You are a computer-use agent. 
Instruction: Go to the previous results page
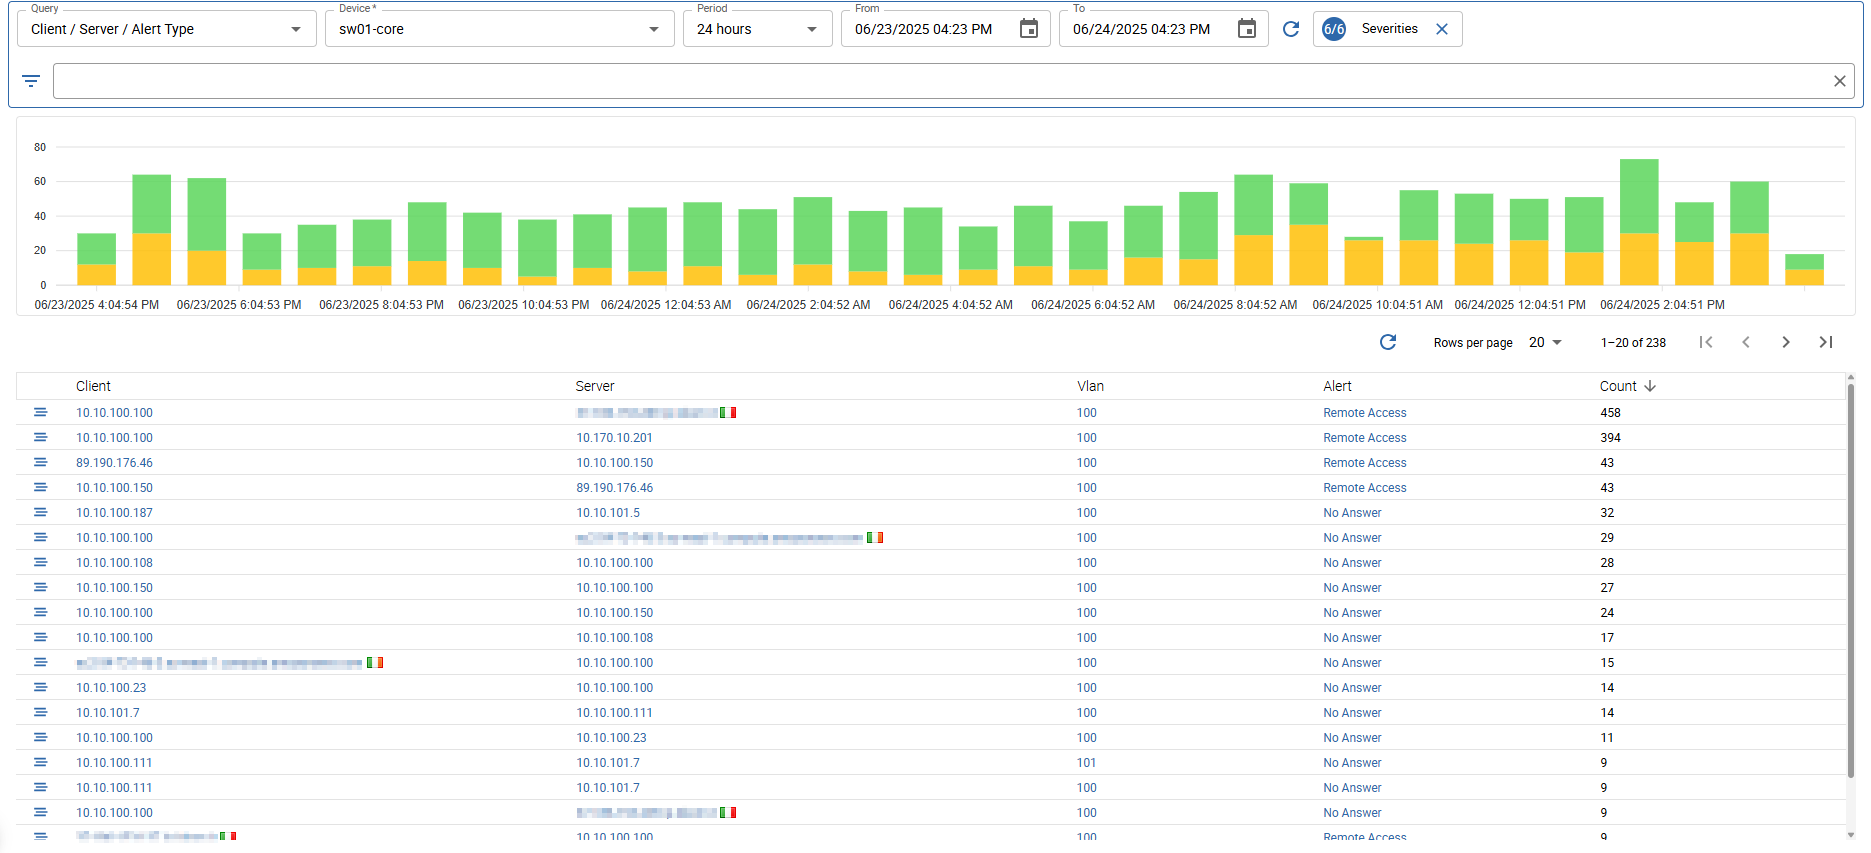pyautogui.click(x=1746, y=342)
